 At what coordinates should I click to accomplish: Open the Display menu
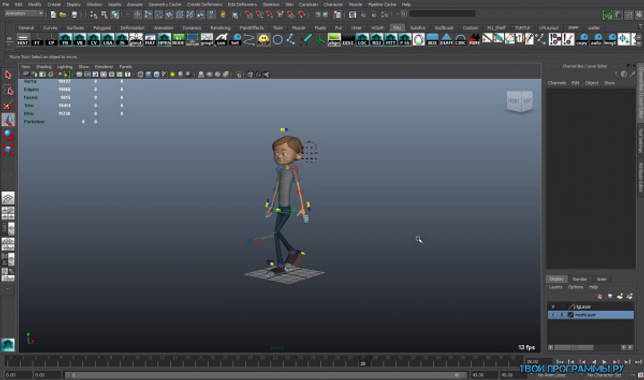[x=74, y=4]
